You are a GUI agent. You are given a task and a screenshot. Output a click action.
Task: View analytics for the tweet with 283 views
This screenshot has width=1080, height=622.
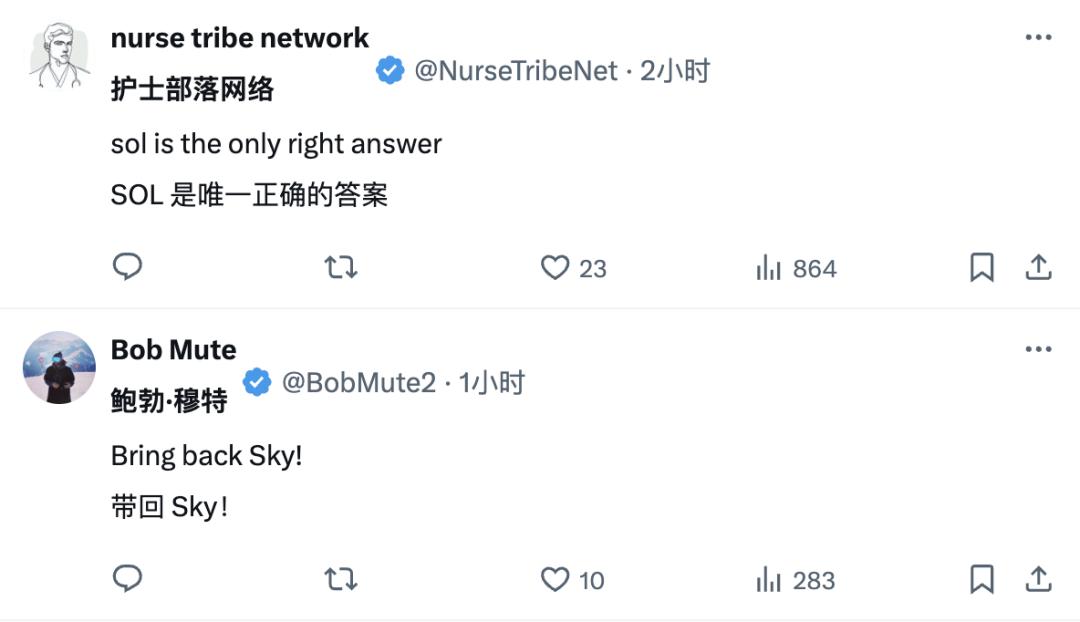tap(796, 580)
